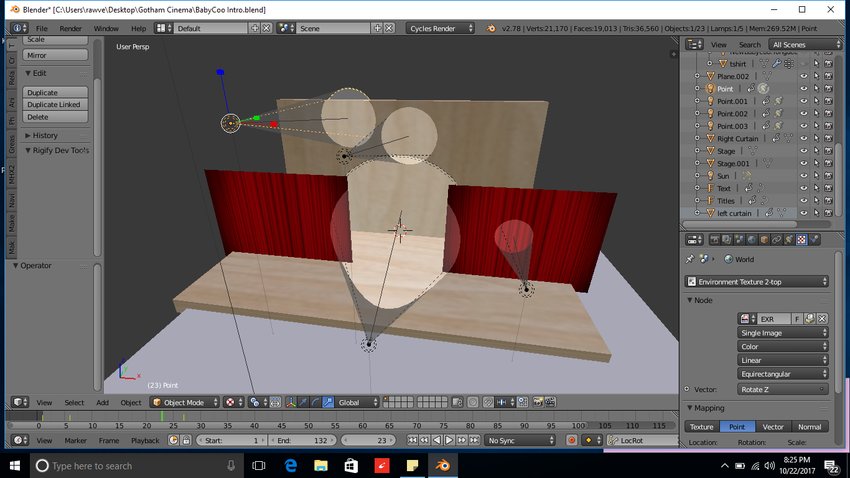Viewport: 850px width, 478px height.
Task: Play the animation forward
Action: pos(449,441)
